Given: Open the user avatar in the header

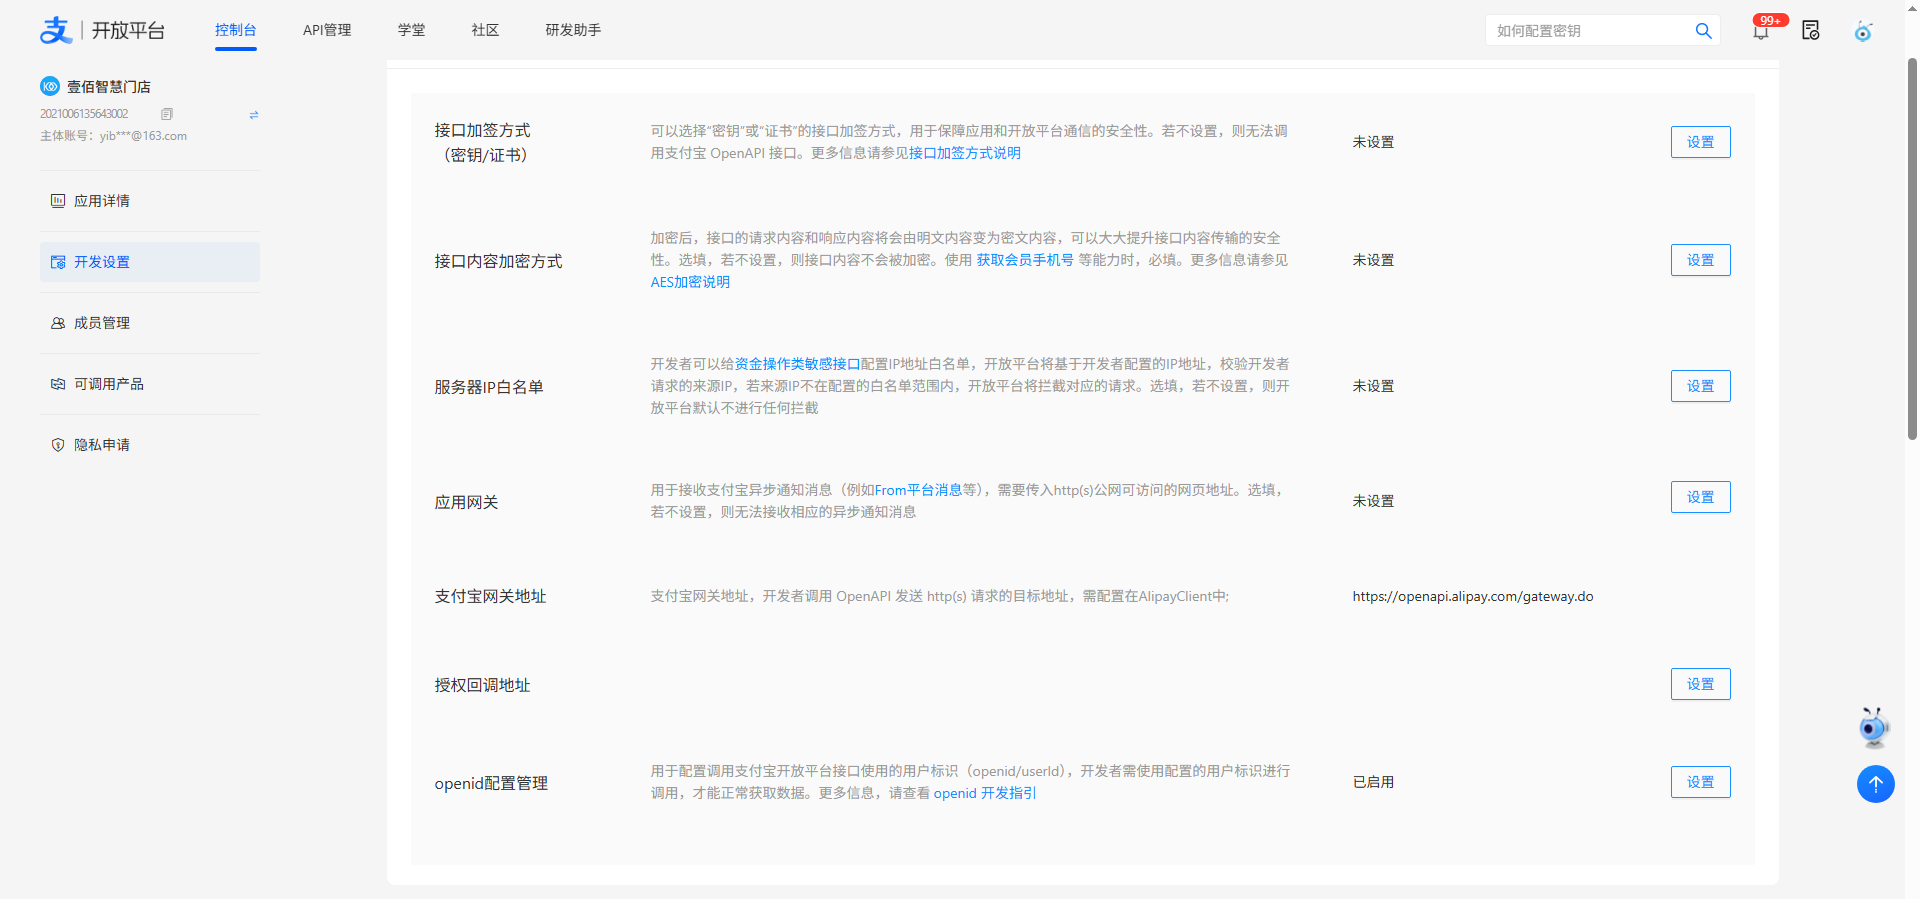Looking at the screenshot, I should [x=1863, y=31].
